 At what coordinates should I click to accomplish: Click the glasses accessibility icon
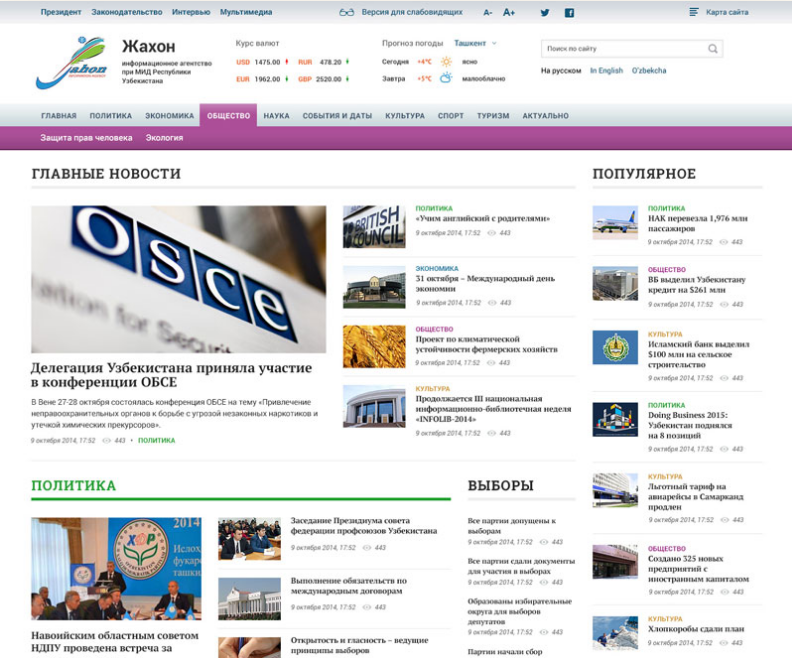346,12
